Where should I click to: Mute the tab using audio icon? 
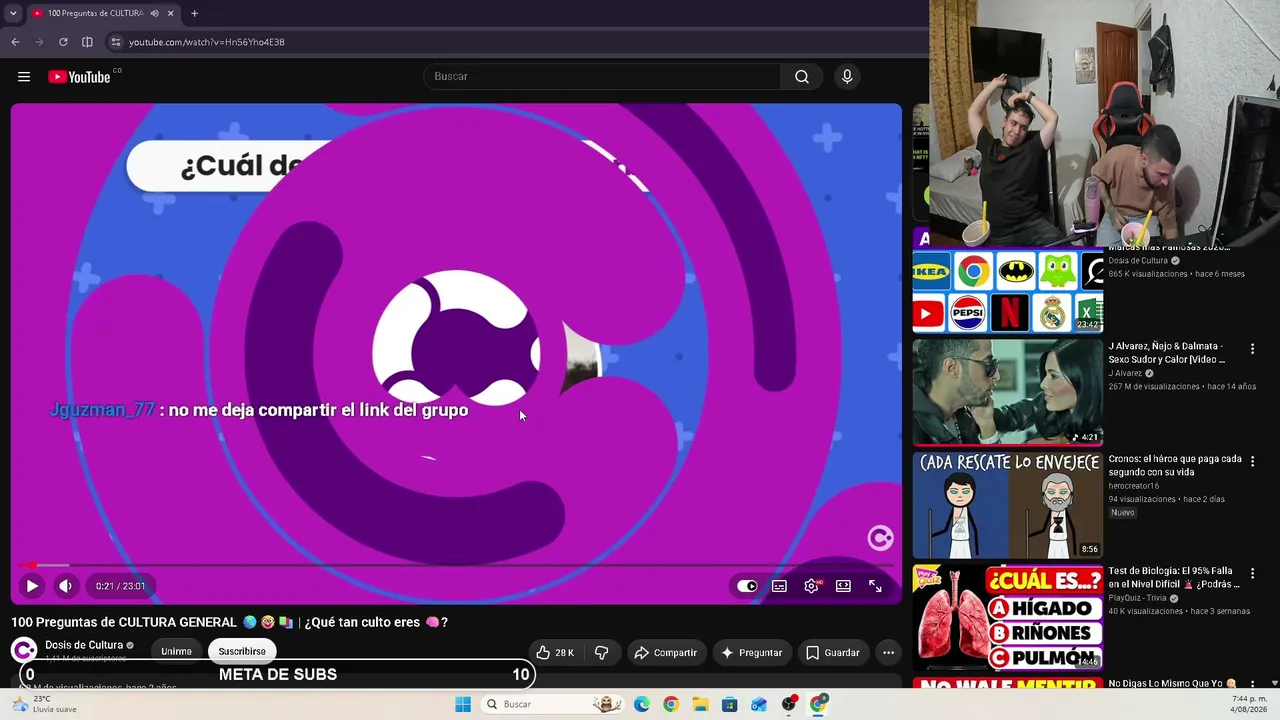point(154,13)
